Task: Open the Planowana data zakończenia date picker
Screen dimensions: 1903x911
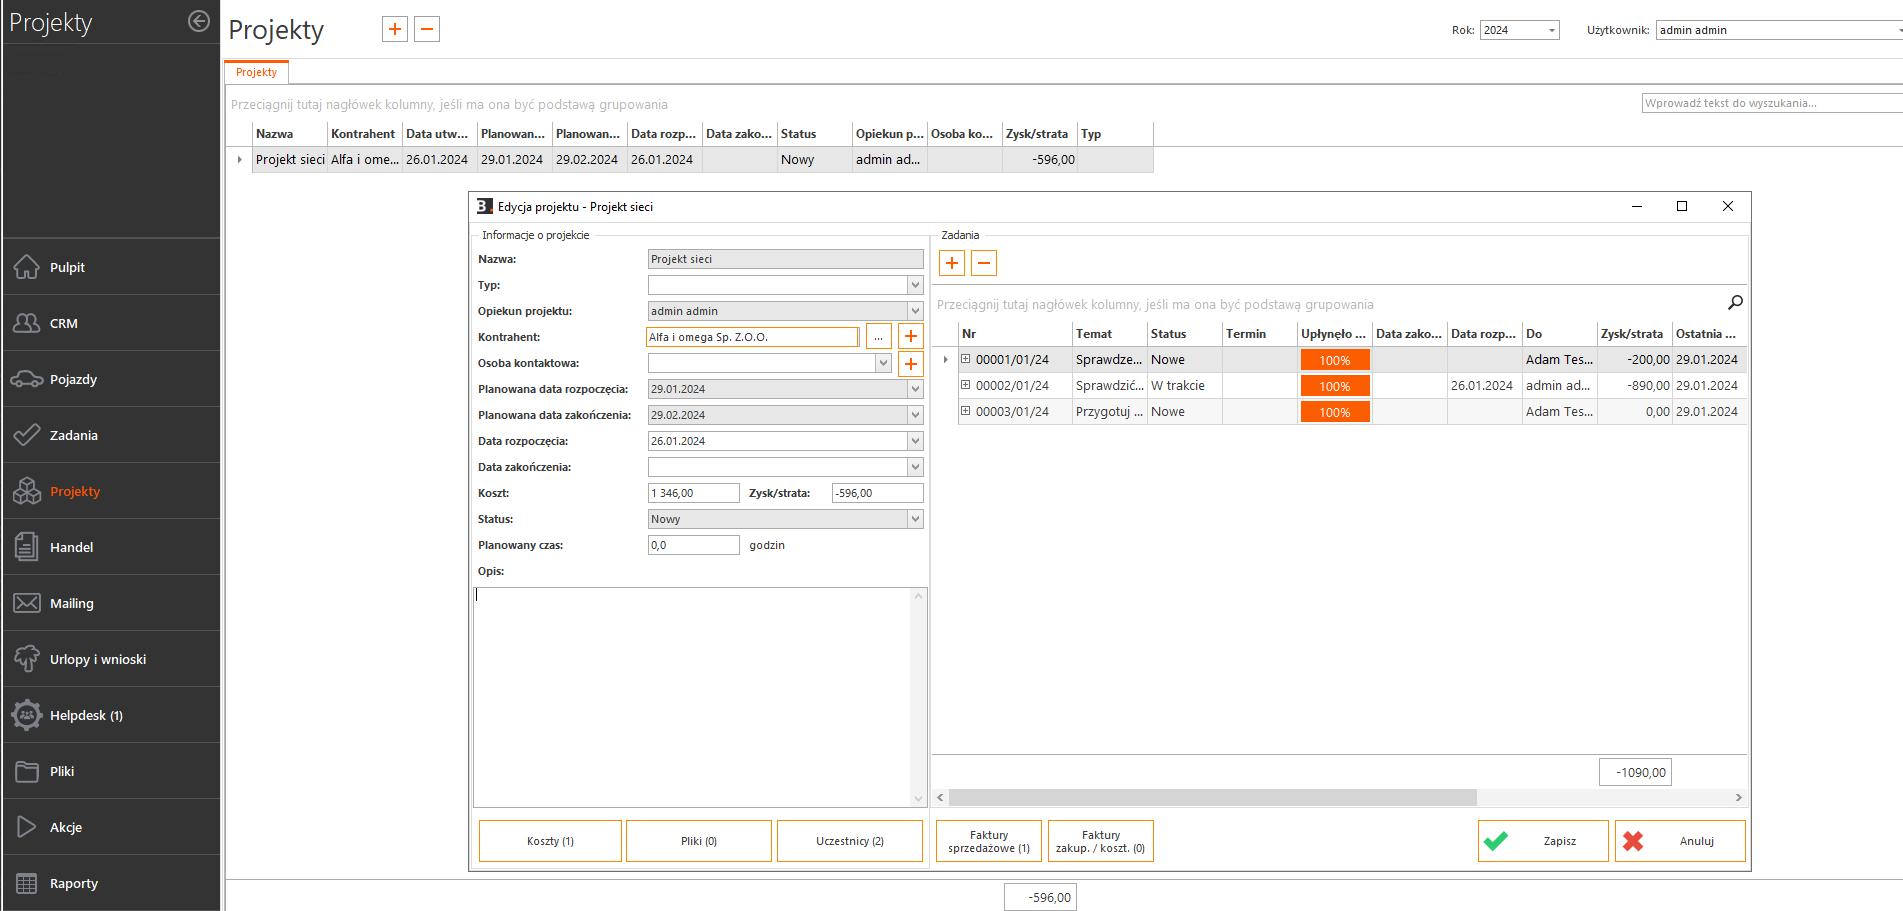Action: pyautogui.click(x=915, y=415)
